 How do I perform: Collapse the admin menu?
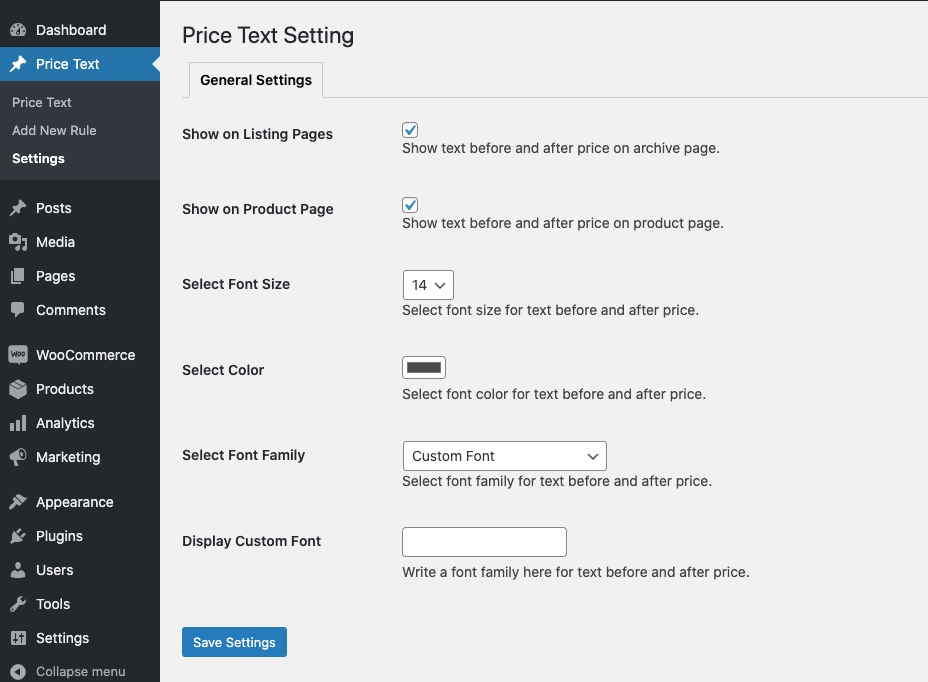pos(21,671)
